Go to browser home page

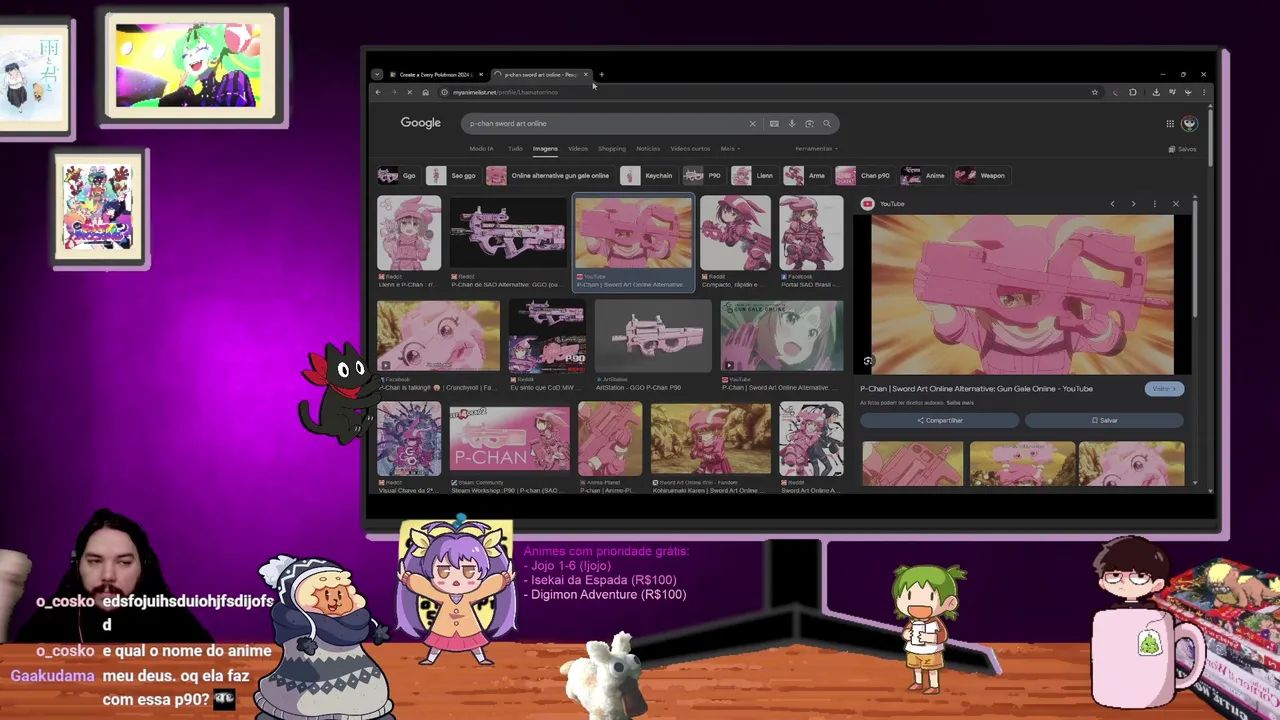click(425, 92)
